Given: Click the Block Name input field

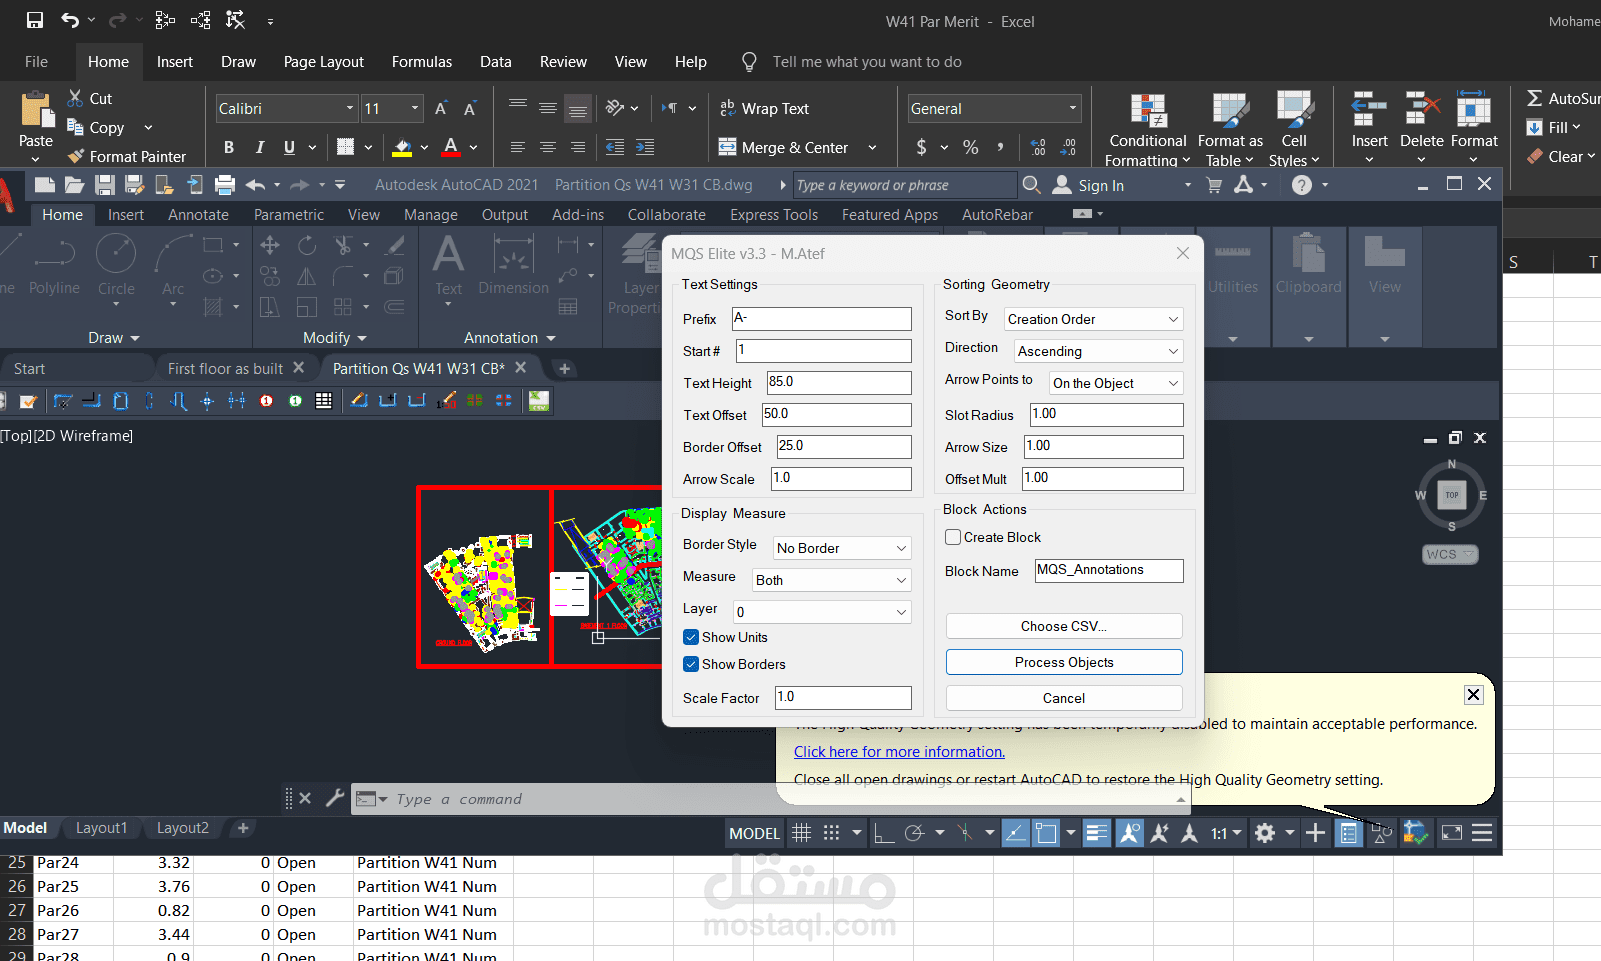Looking at the screenshot, I should (1109, 570).
